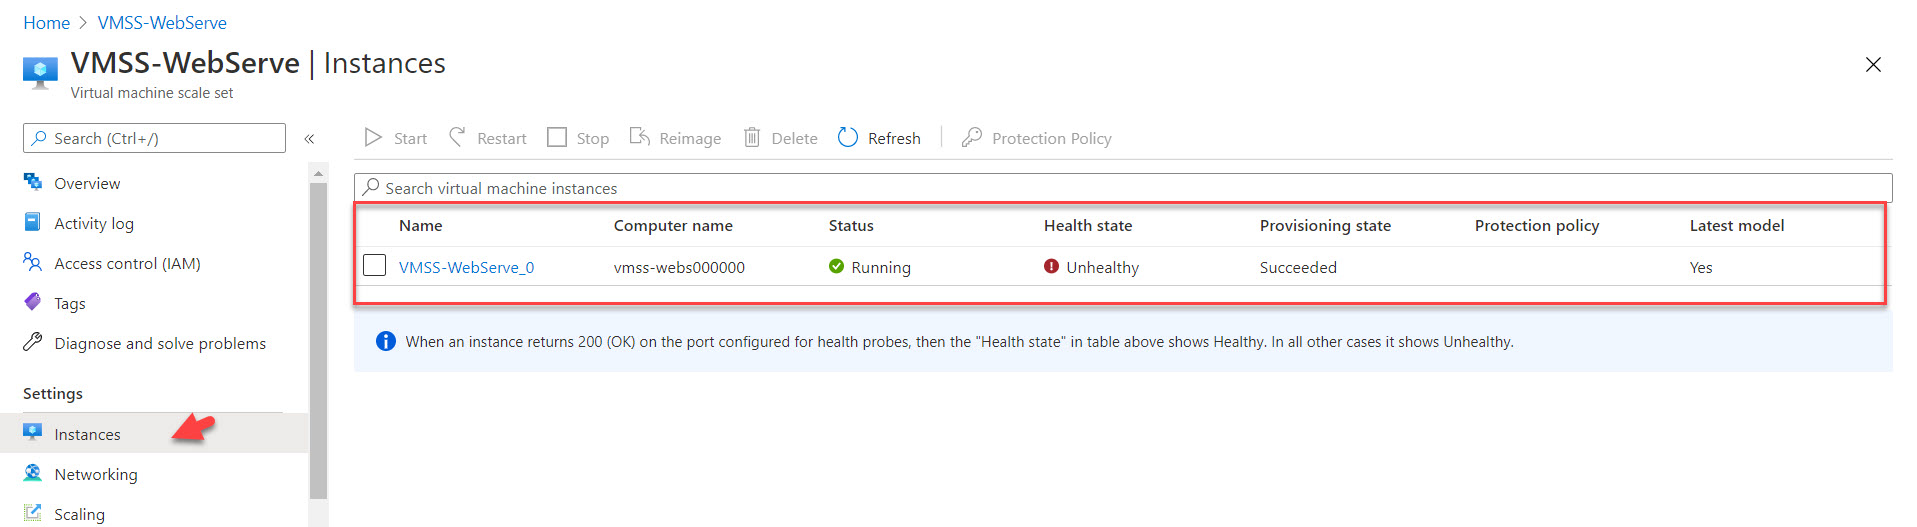
Task: Select the VMSS-WebServe_0 row checkbox
Action: click(x=375, y=266)
